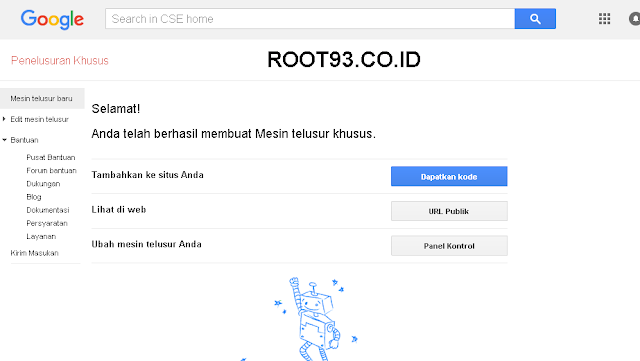The width and height of the screenshot is (640, 361).
Task: Select Mesin telusur baru in the sidebar
Action: coord(42,98)
